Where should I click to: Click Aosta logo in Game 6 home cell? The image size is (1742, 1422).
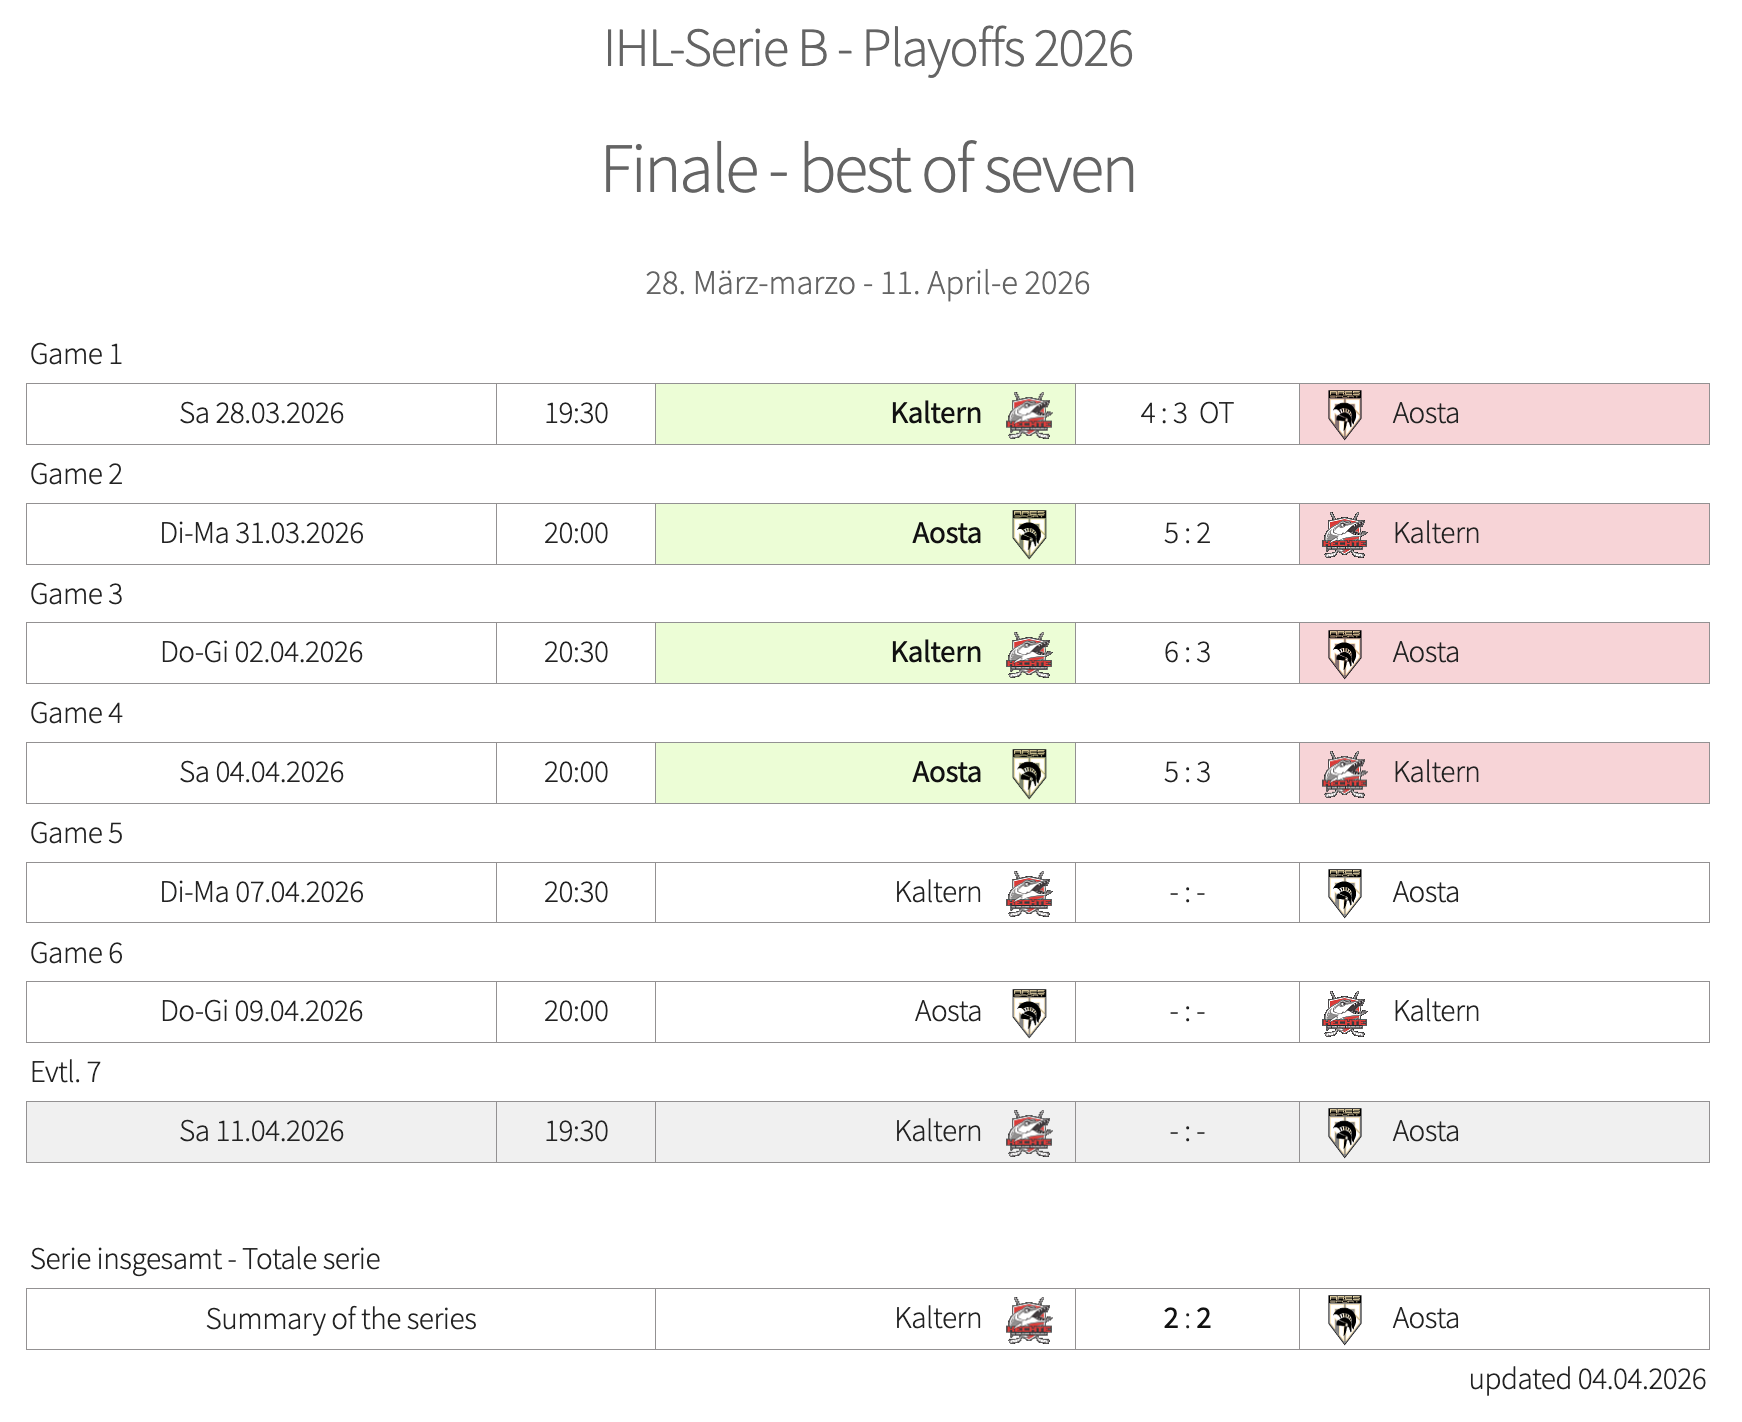click(x=1029, y=1012)
